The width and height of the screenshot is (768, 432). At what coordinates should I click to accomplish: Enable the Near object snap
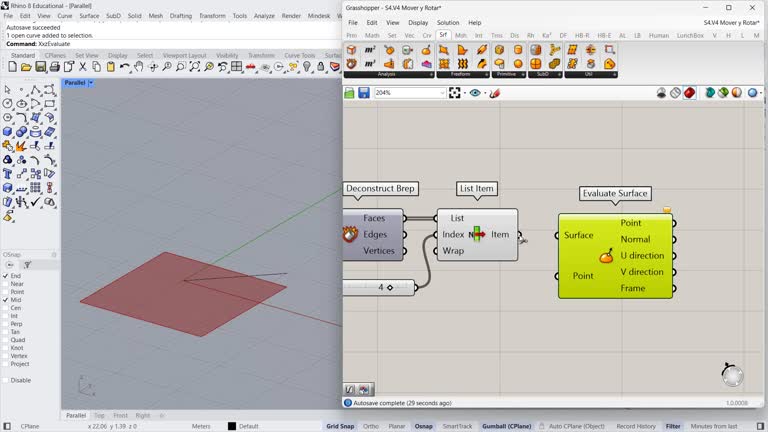[x=6, y=284]
